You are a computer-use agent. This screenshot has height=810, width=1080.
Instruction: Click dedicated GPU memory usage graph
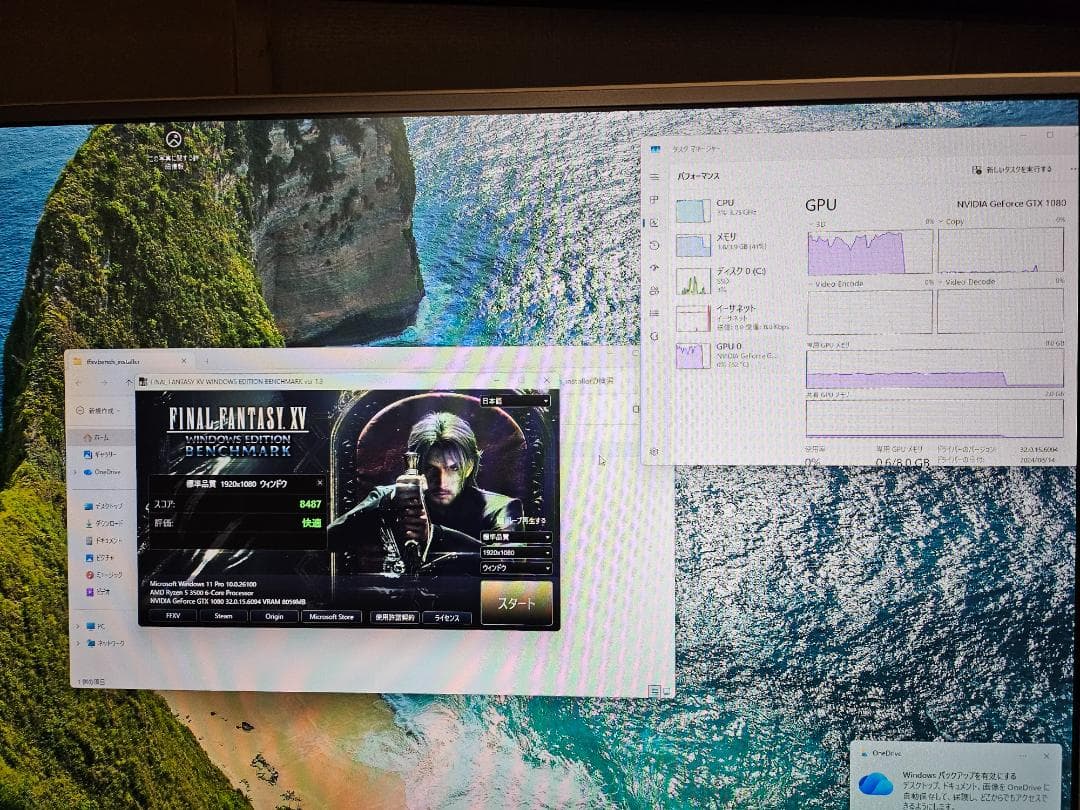pos(935,368)
